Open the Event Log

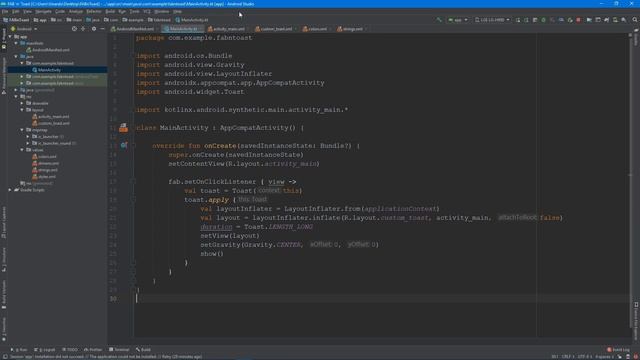(618, 350)
